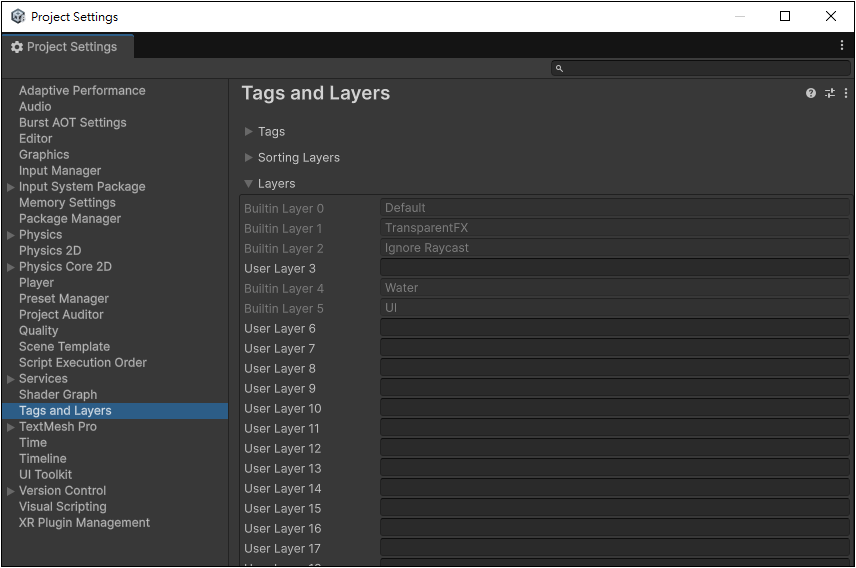The image size is (856, 568).
Task: Open the presets slider icon for Tags and Layers
Action: pyautogui.click(x=830, y=93)
